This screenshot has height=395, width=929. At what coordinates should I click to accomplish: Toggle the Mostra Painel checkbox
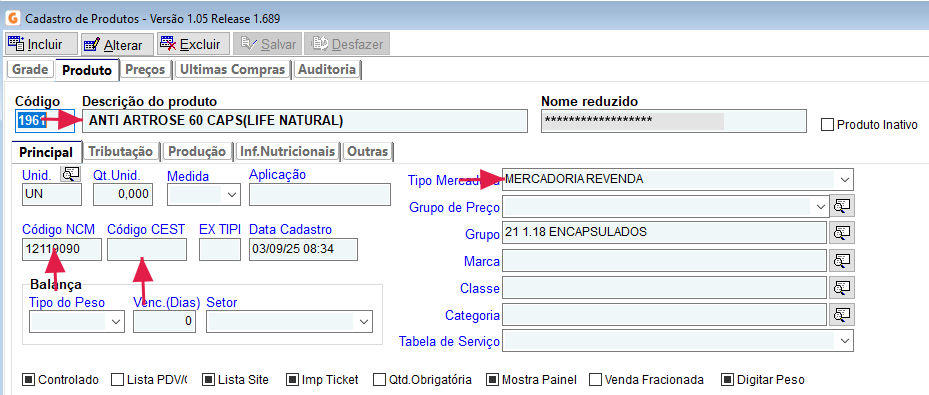(x=492, y=380)
